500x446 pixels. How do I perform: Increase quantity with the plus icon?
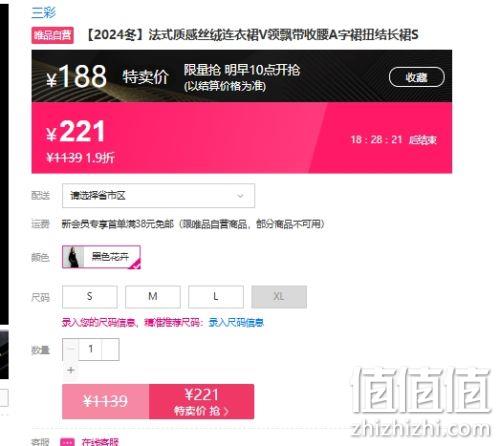coord(71,370)
